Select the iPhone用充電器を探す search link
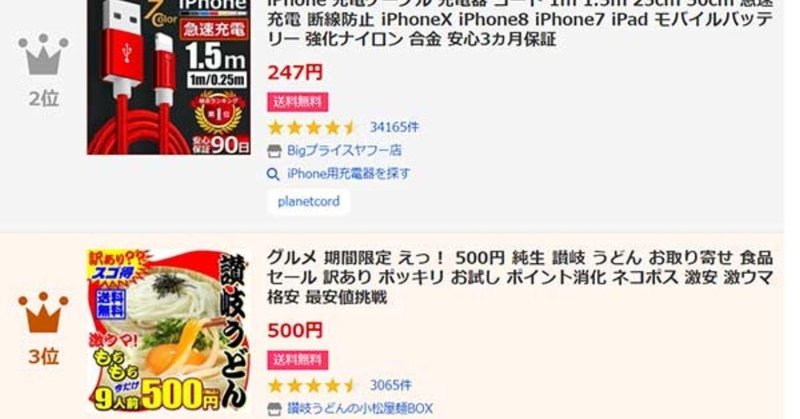Screen dimensions: 800x419 [348, 174]
